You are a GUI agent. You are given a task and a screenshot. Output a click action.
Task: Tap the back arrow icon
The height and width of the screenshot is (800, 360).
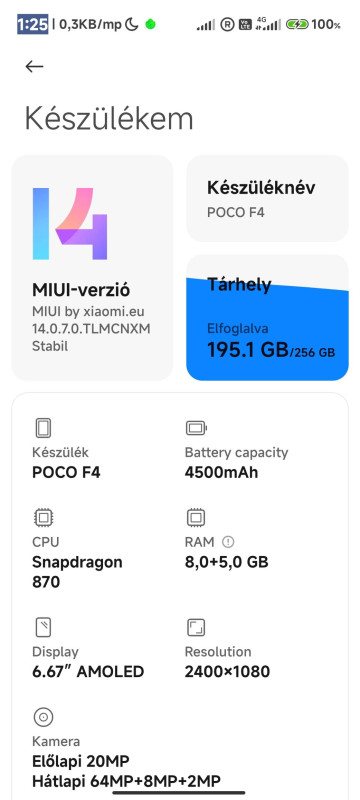tap(34, 66)
